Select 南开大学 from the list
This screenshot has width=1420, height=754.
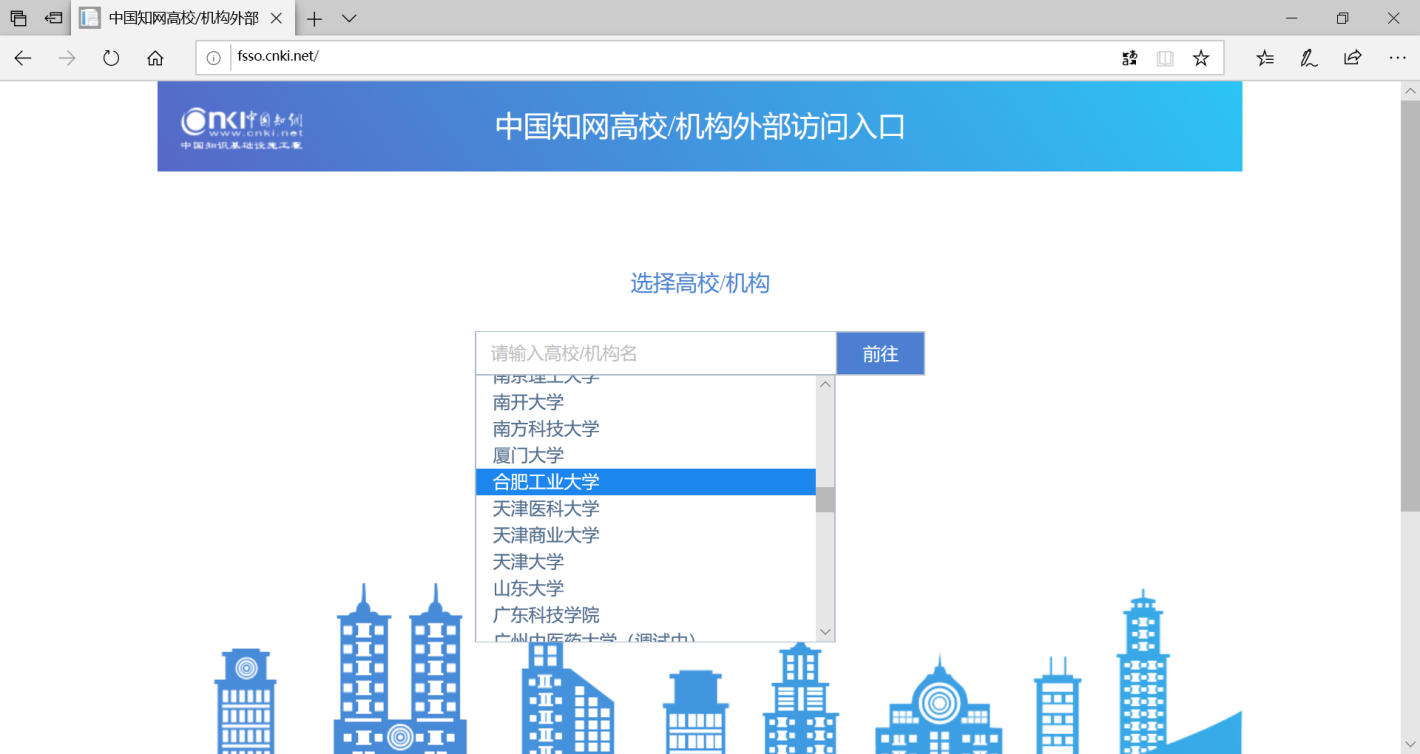point(646,402)
